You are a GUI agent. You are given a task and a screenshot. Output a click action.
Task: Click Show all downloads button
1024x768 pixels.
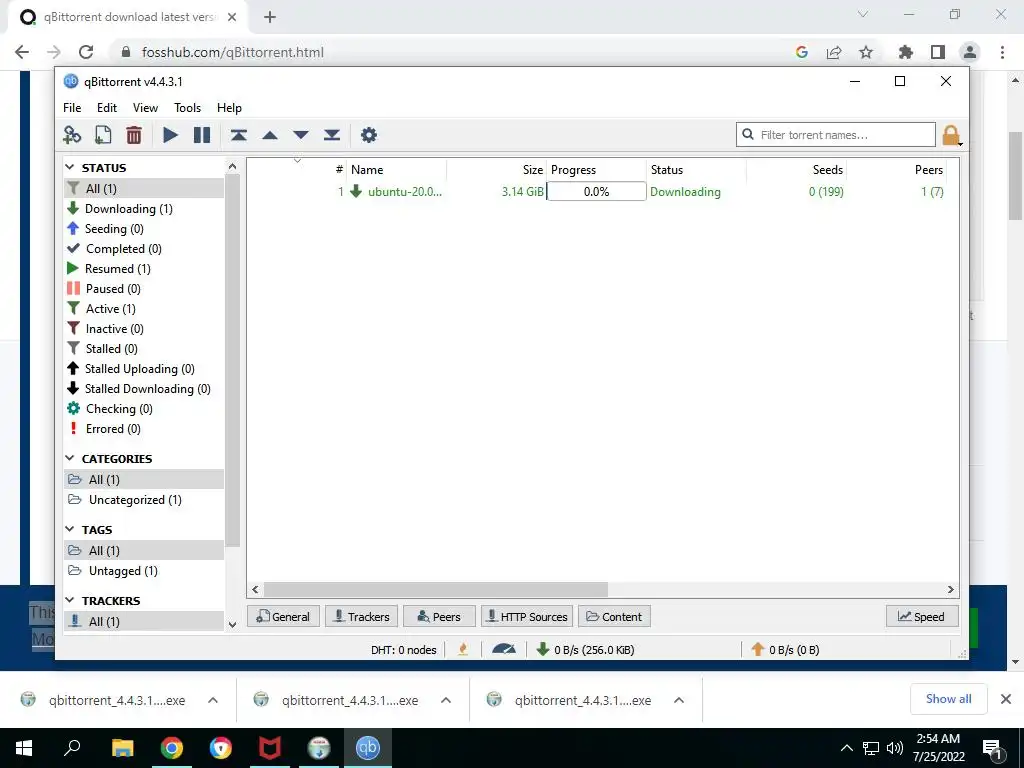point(948,699)
